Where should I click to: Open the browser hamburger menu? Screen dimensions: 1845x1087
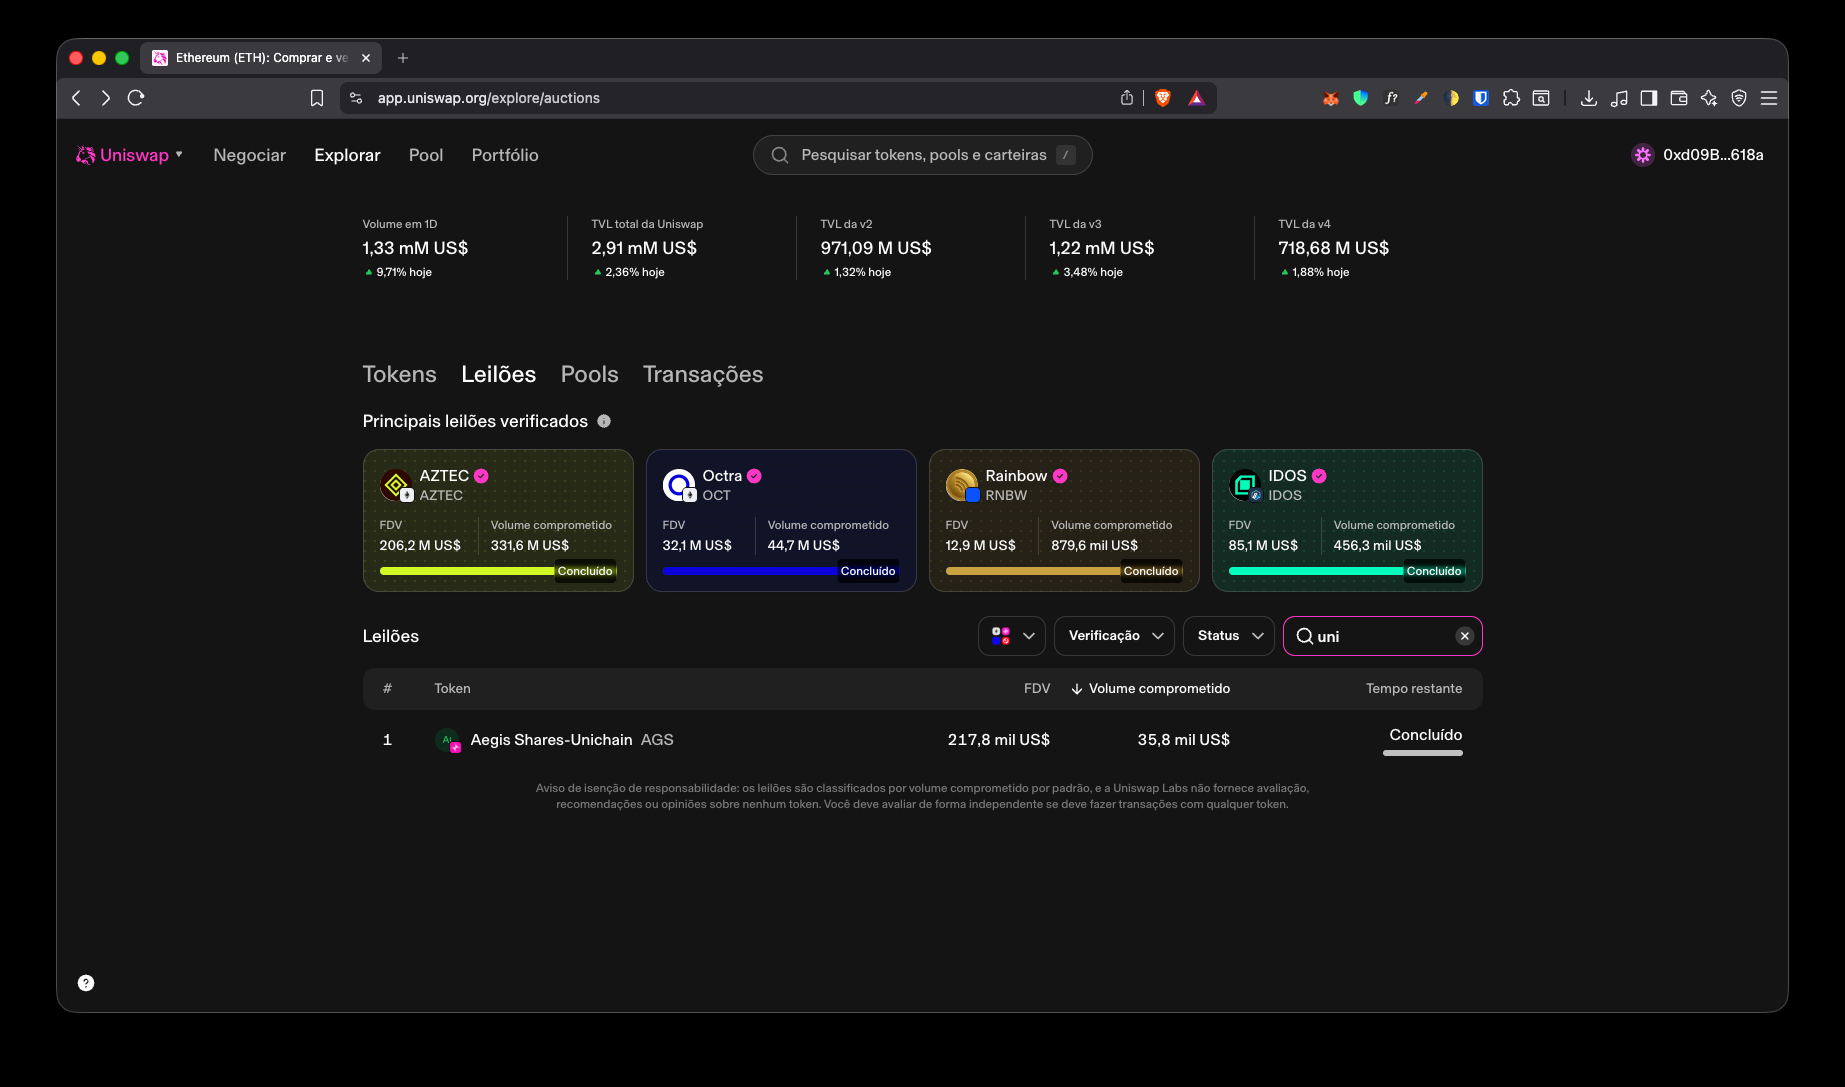[1769, 98]
